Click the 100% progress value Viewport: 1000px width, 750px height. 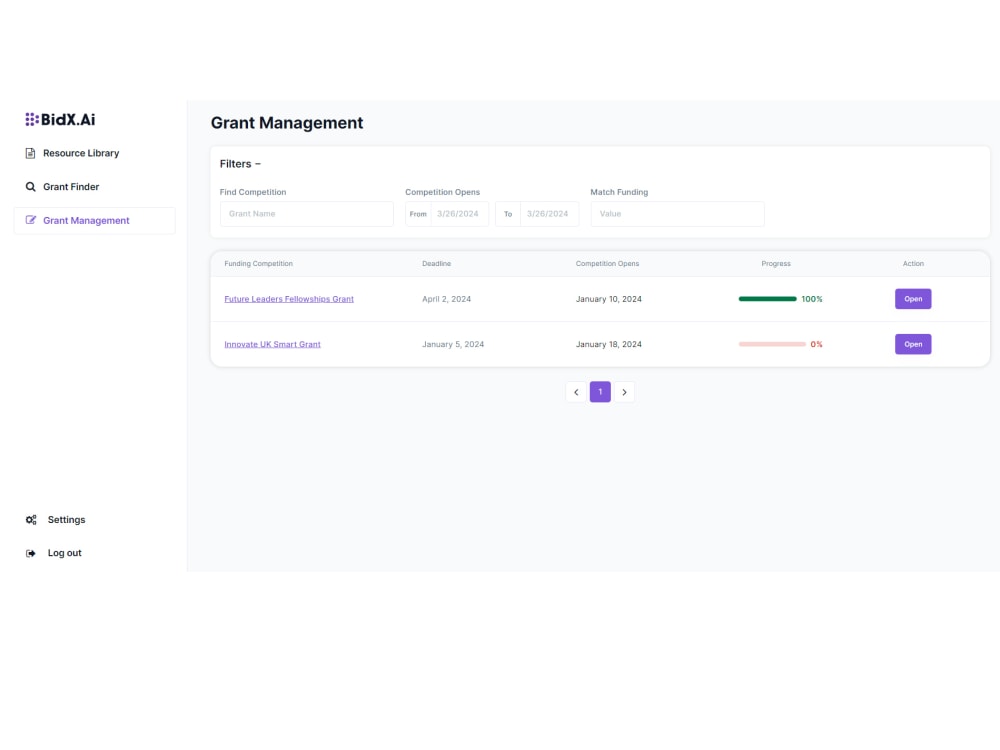(x=812, y=299)
